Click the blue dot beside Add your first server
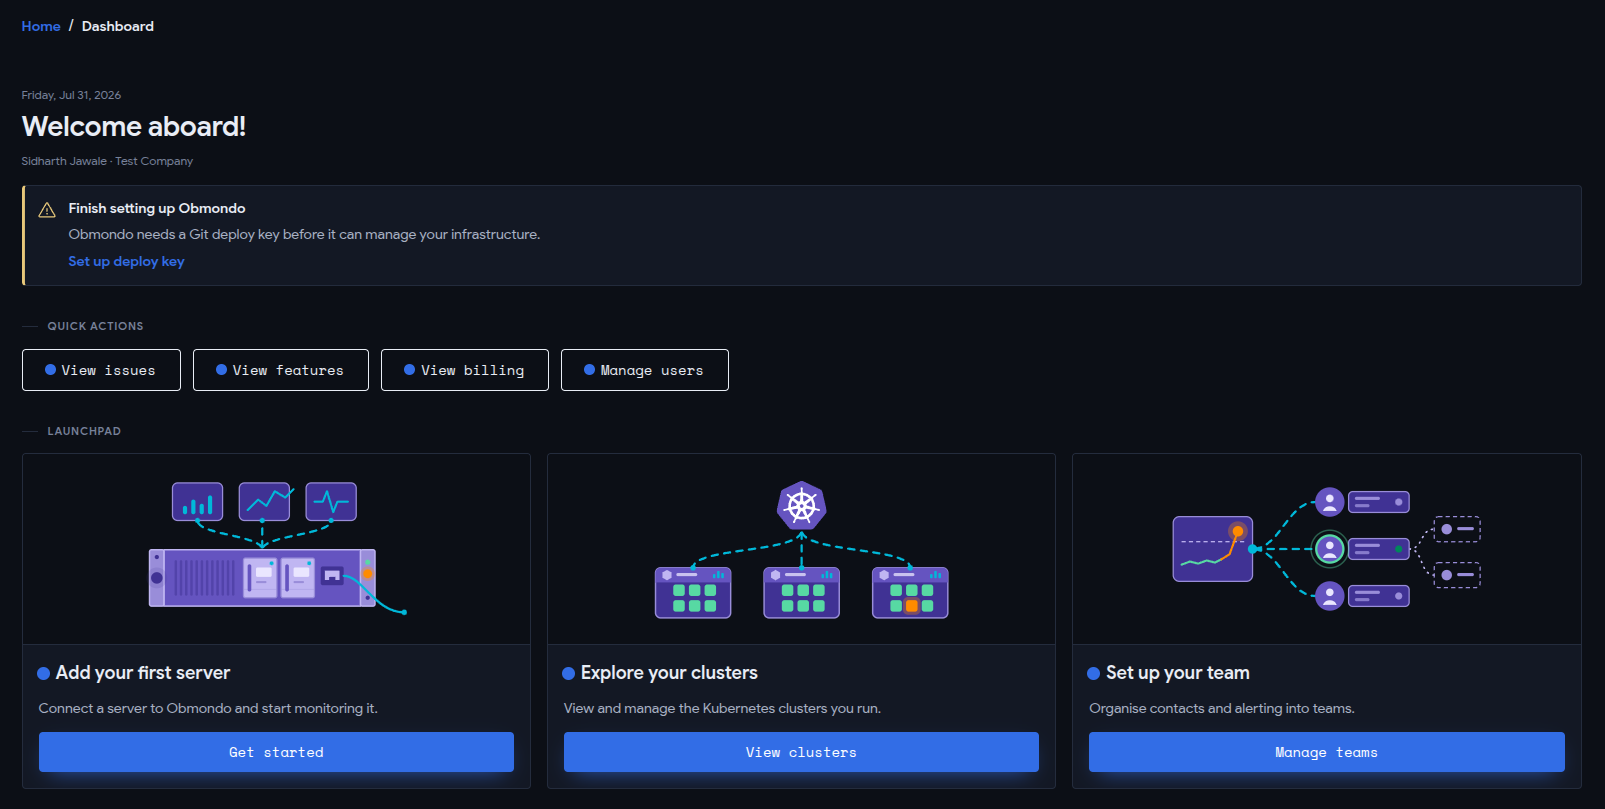Screen dimensions: 1605x809 coord(44,674)
